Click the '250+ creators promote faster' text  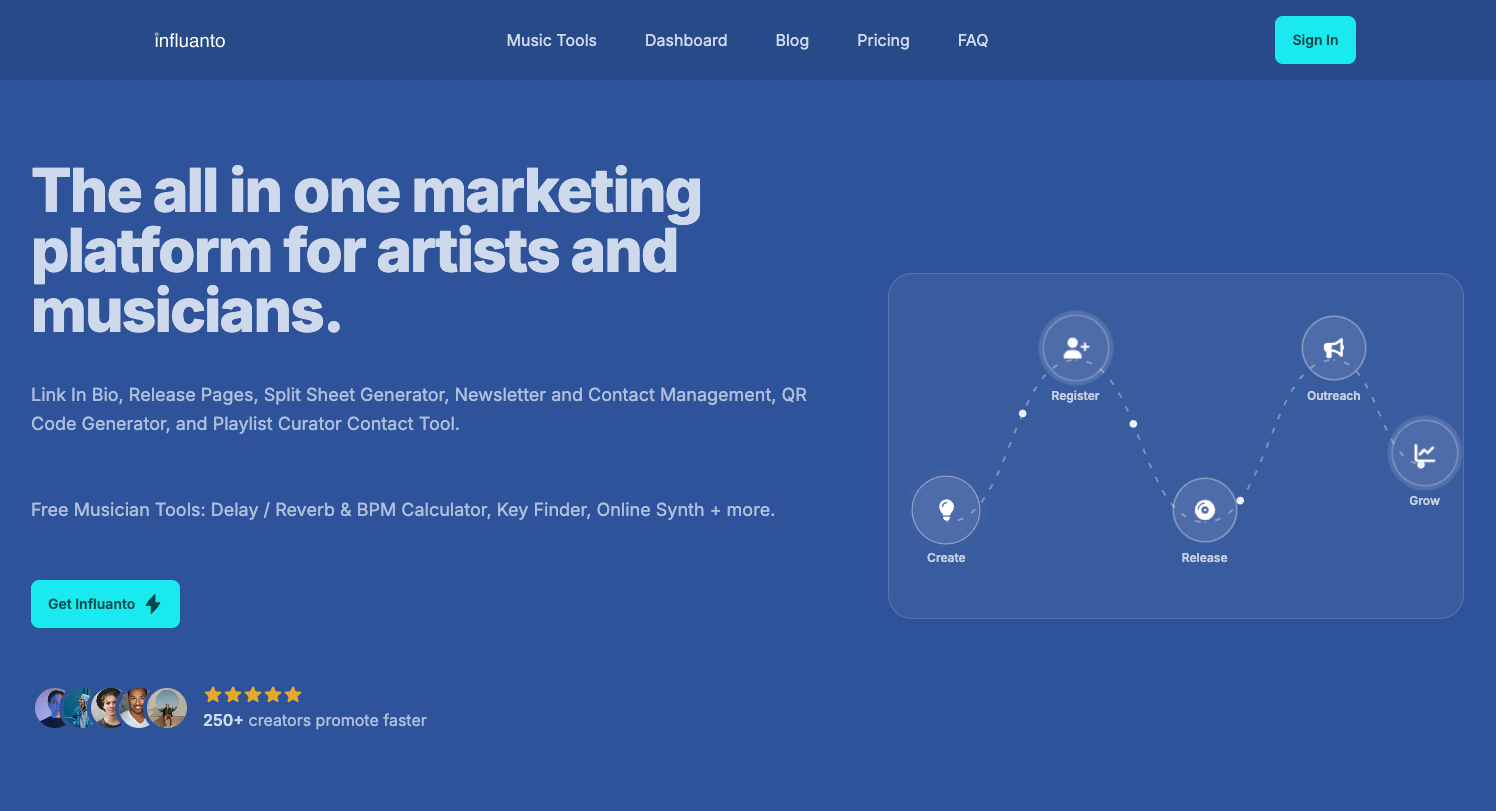315,720
